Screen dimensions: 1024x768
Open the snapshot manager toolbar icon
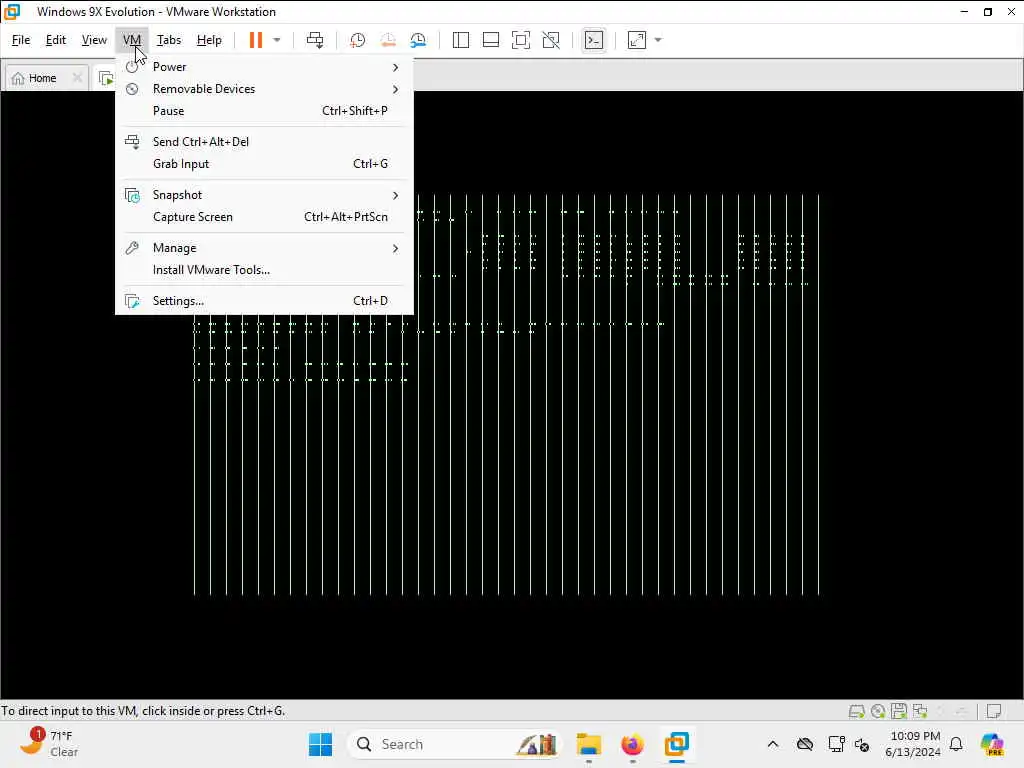click(x=418, y=40)
